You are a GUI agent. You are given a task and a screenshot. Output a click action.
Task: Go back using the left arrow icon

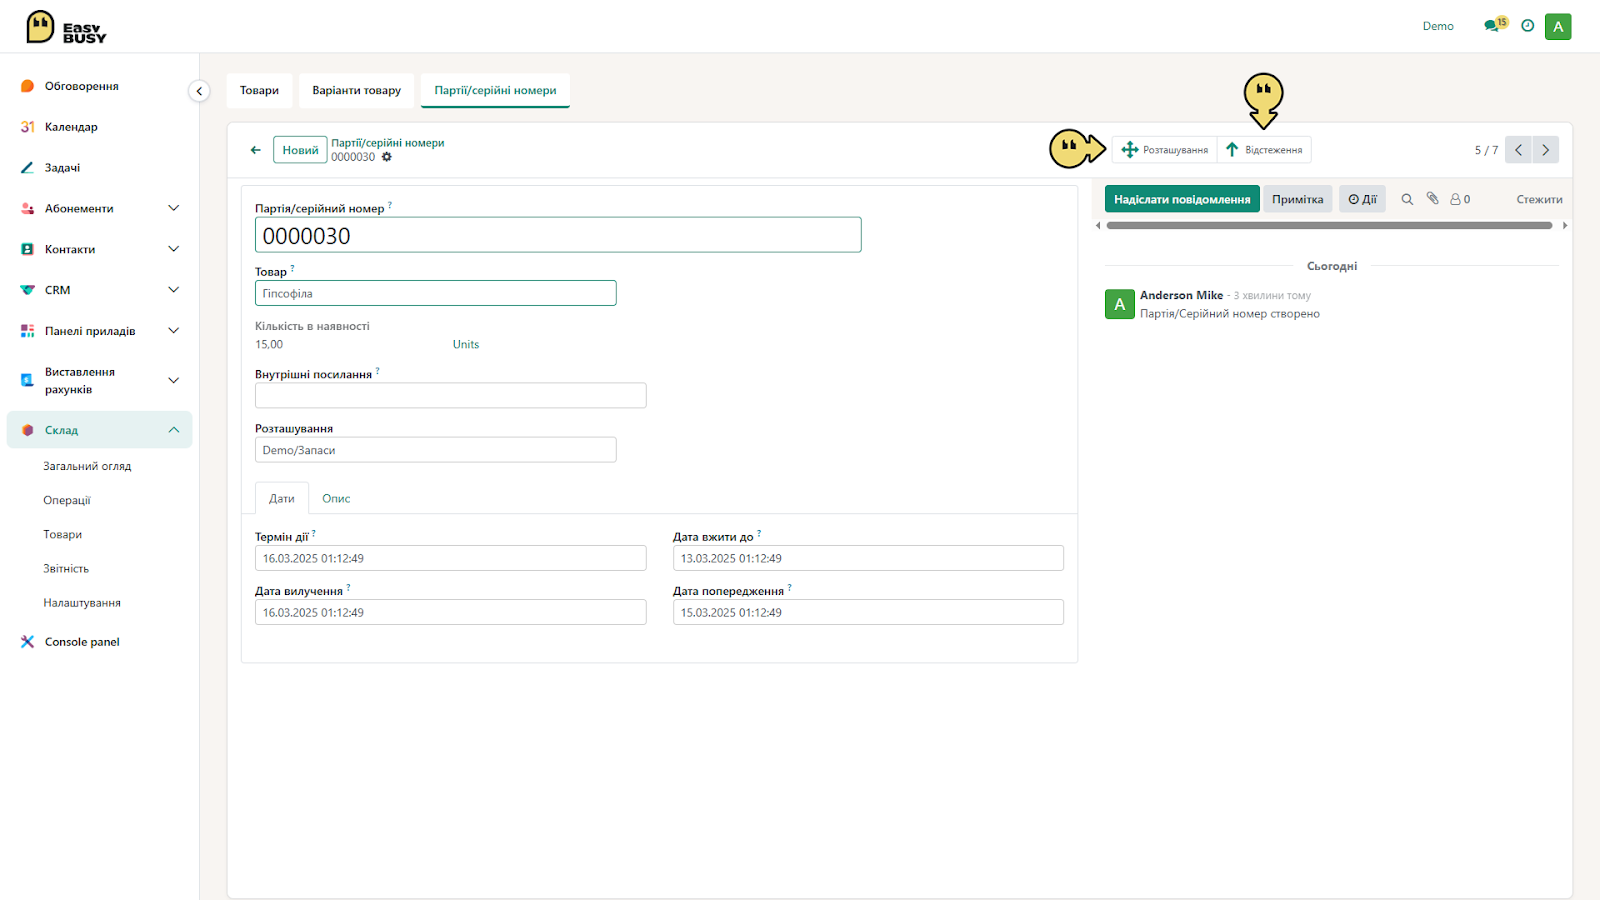coord(256,150)
